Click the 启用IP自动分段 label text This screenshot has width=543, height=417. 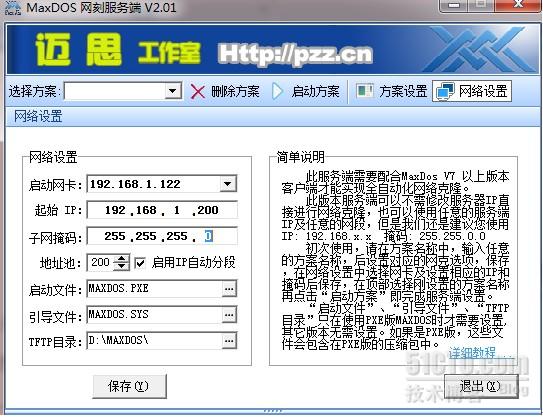[x=194, y=263]
